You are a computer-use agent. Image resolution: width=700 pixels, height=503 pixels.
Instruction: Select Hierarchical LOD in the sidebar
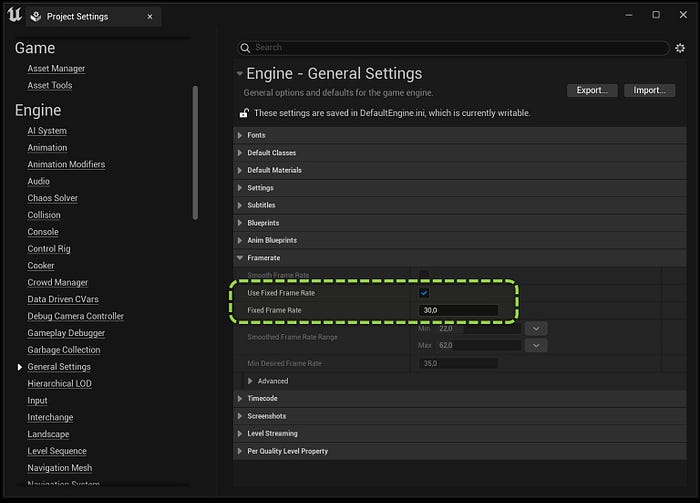pyautogui.click(x=59, y=383)
